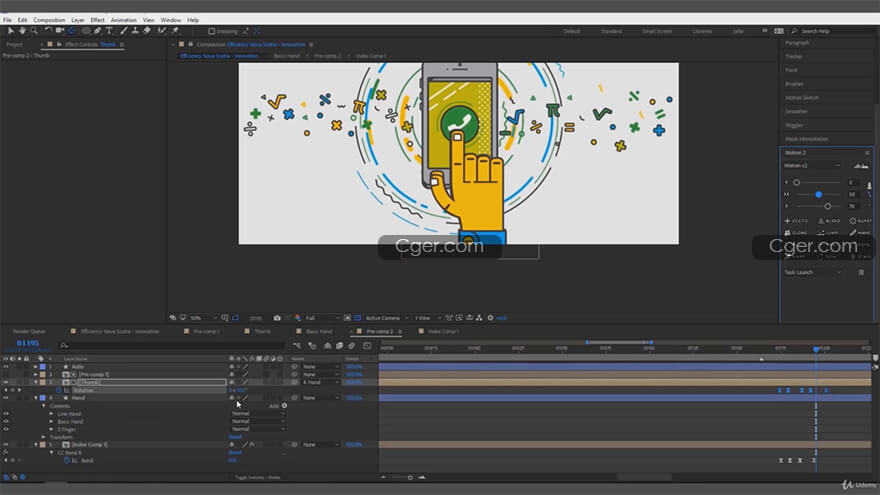Viewport: 880px width, 495px height.
Task: Click the Motion 2 Clone tool
Action: (x=796, y=232)
